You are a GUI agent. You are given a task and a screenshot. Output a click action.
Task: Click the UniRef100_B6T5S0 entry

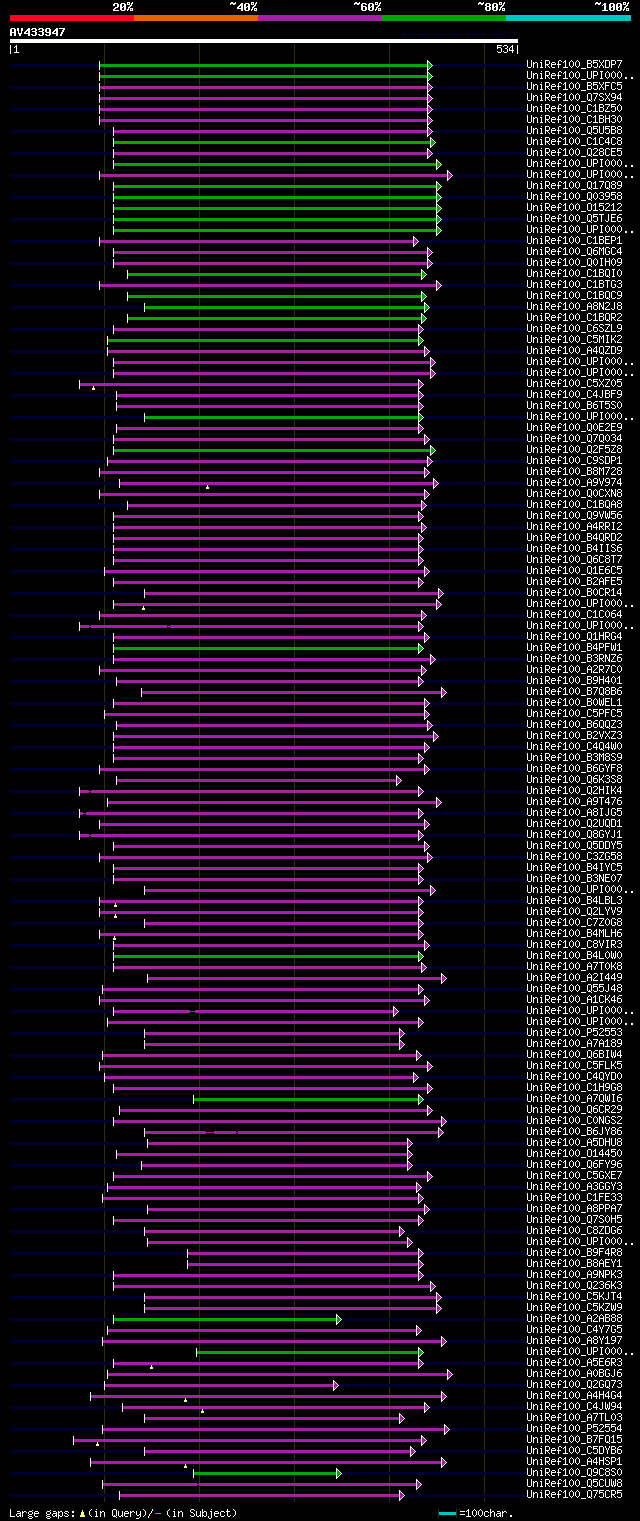click(574, 406)
